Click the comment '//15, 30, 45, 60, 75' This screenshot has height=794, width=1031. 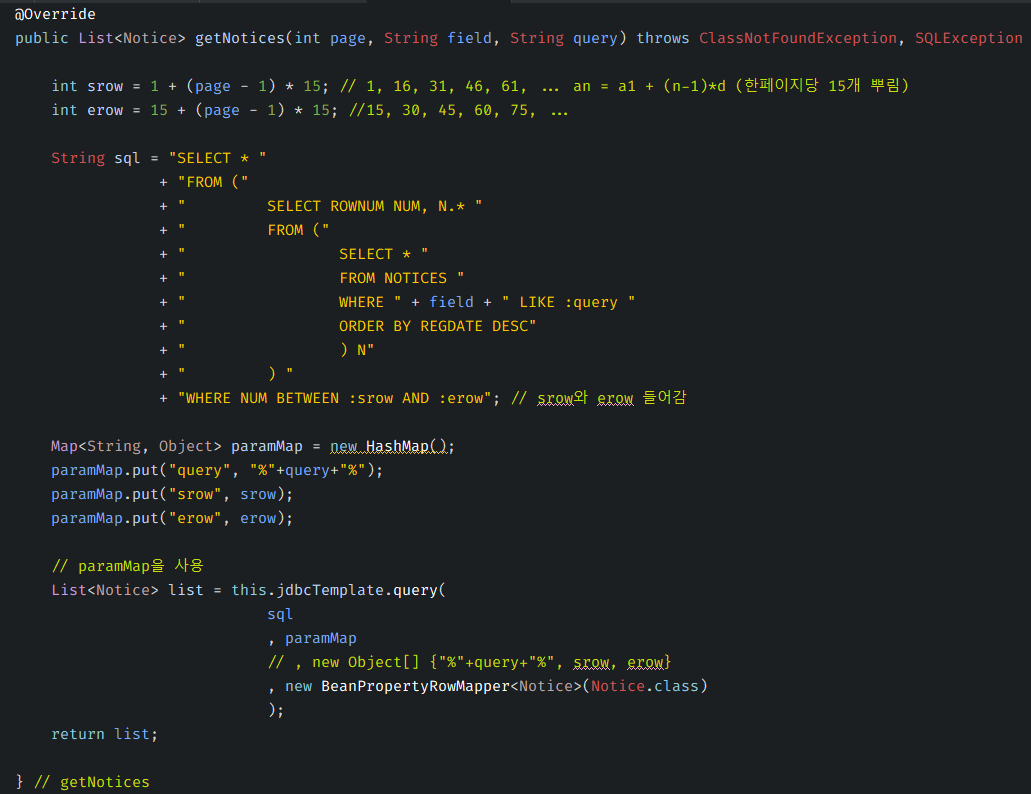(459, 110)
